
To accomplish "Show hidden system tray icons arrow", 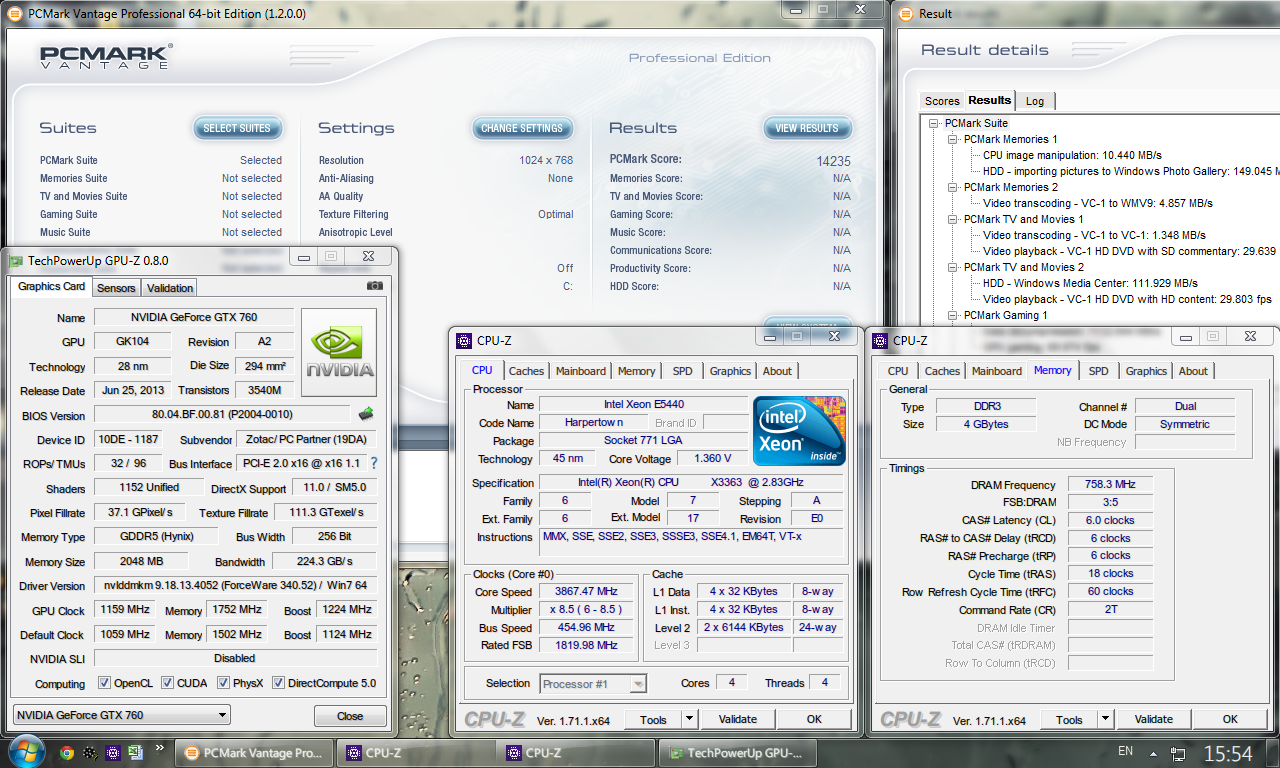I will (1155, 753).
